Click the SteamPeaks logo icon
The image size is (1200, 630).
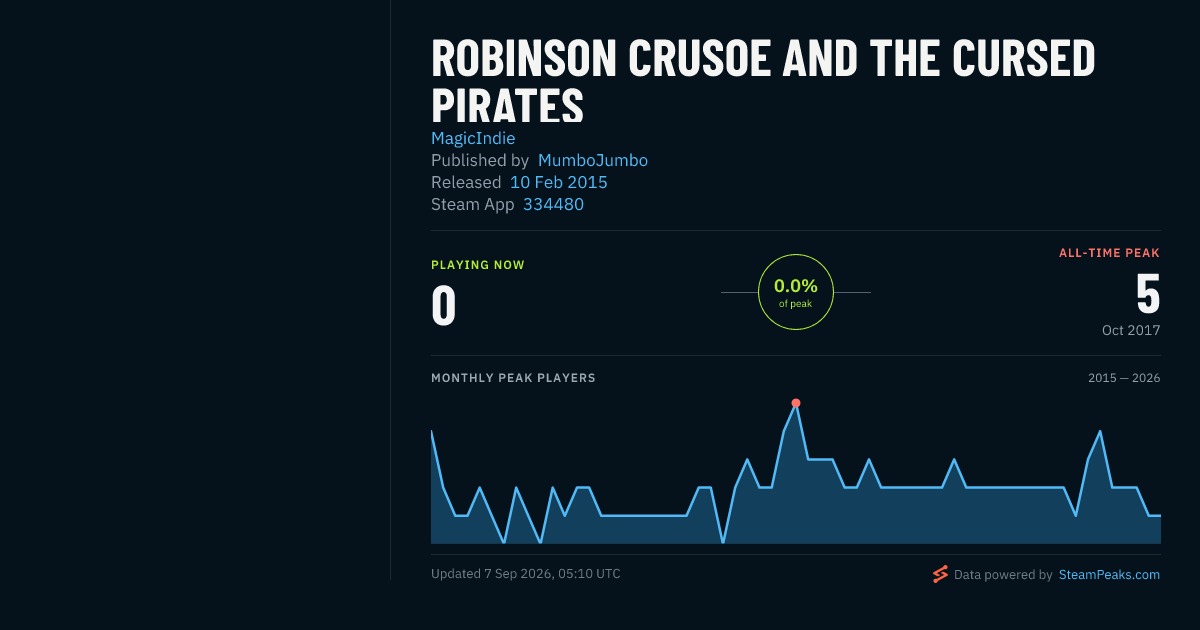[x=940, y=574]
